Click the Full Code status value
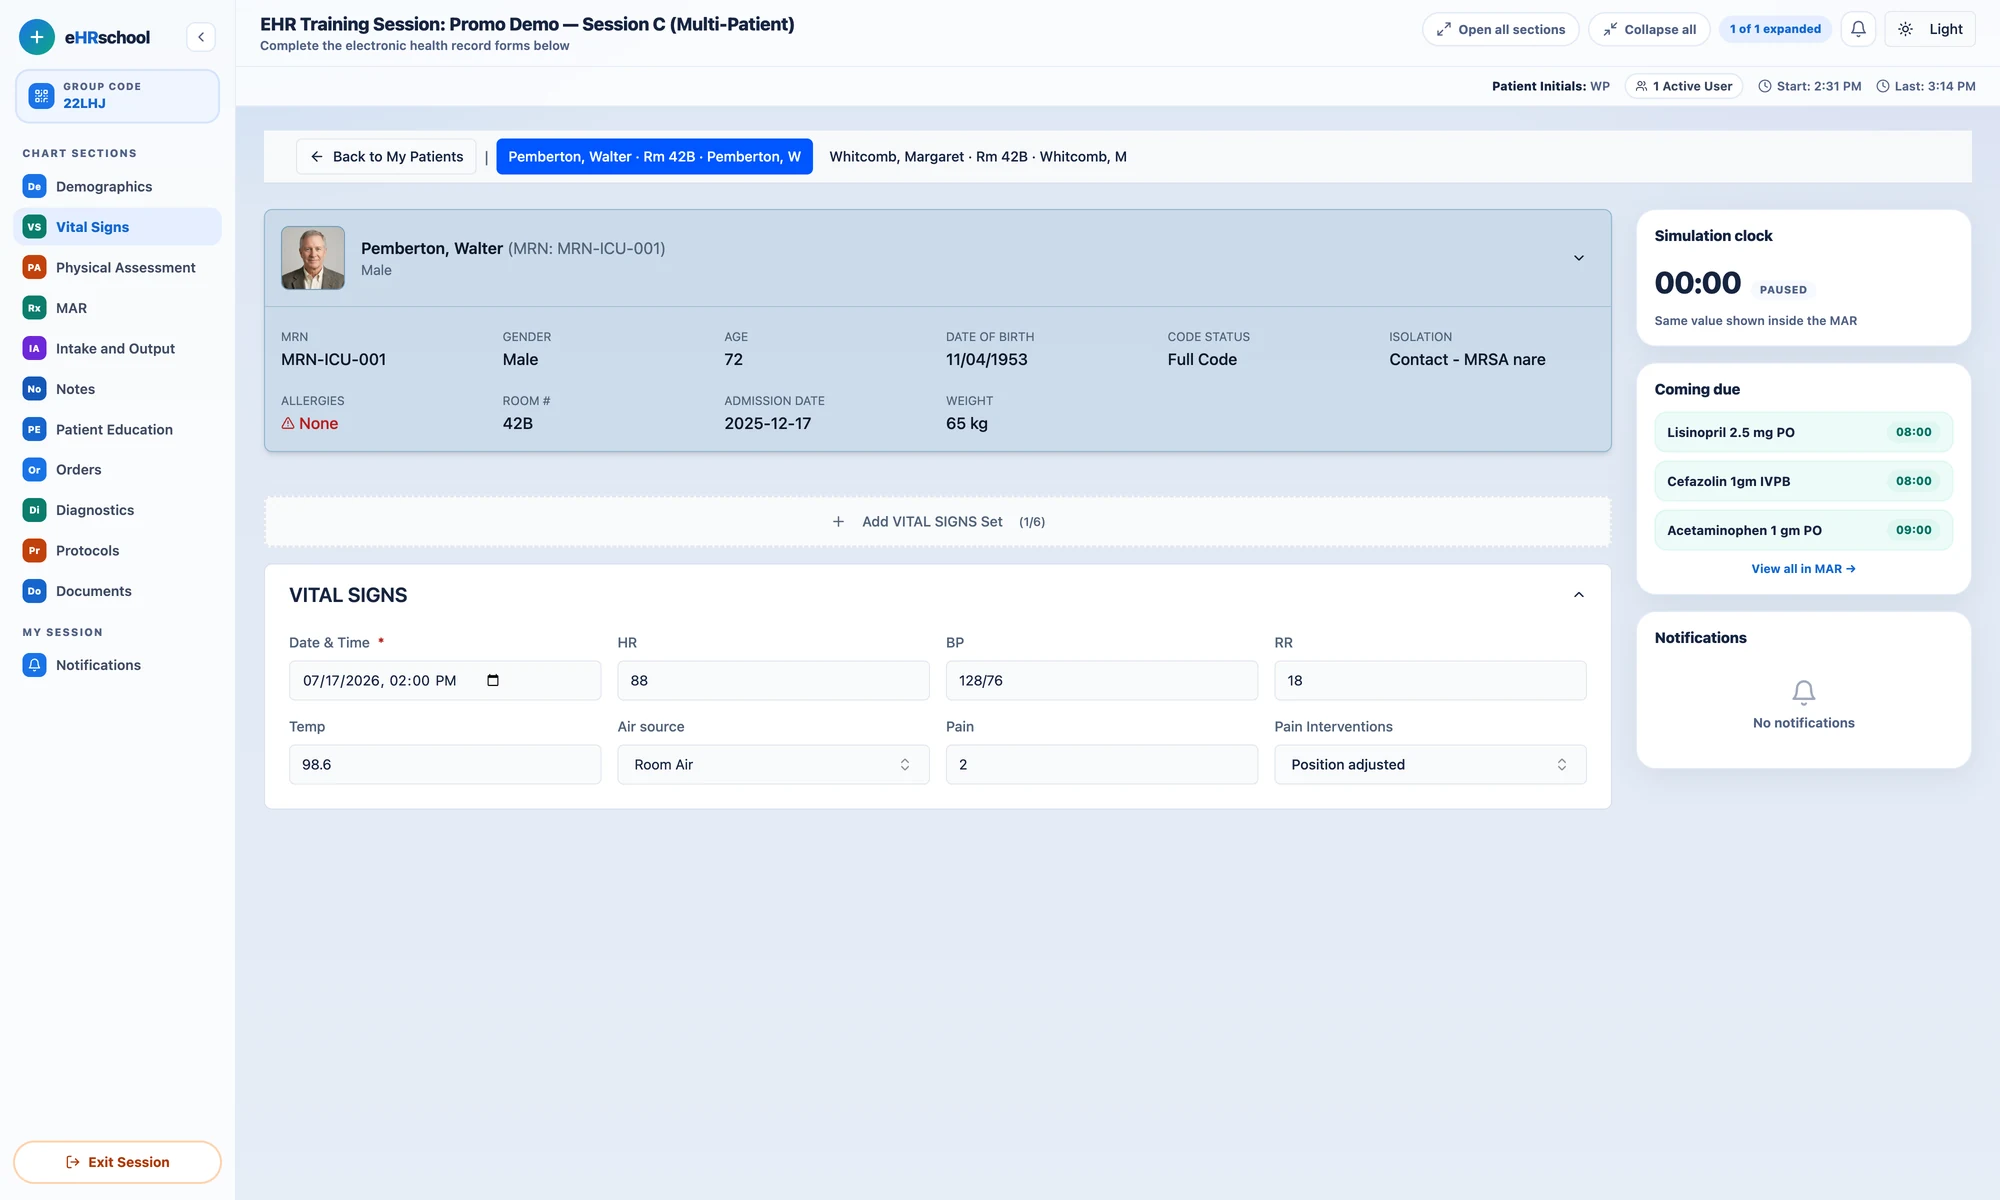Screen dimensions: 2000x1200 [x=1202, y=360]
